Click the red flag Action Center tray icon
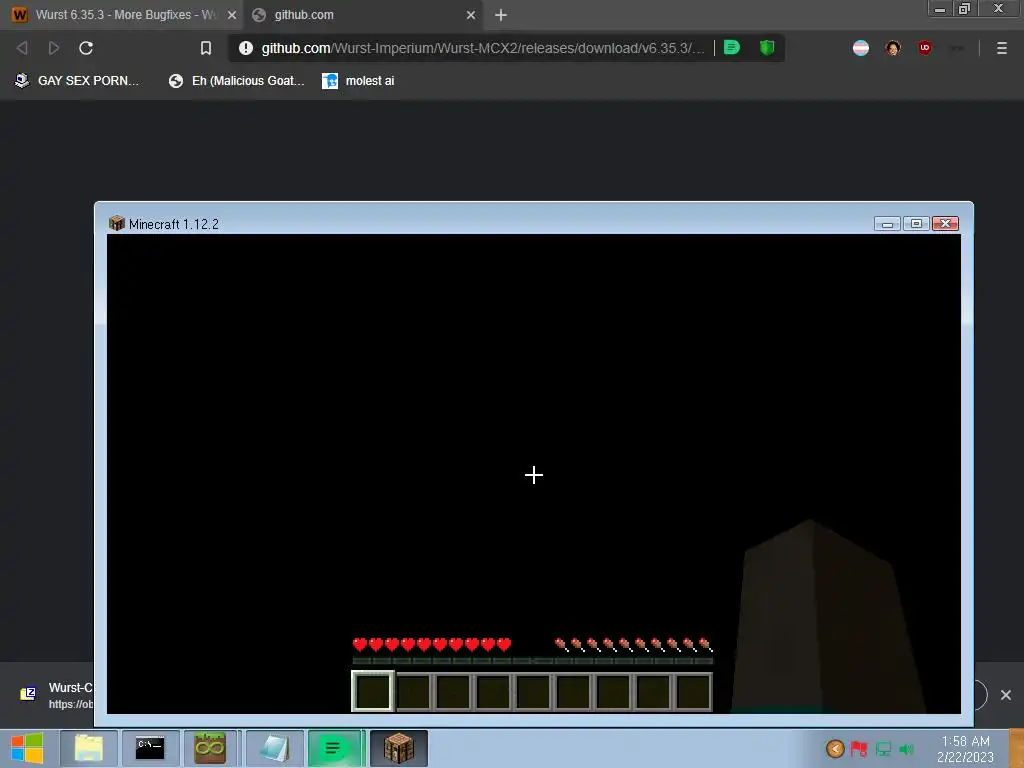This screenshot has height=768, width=1024. [859, 748]
